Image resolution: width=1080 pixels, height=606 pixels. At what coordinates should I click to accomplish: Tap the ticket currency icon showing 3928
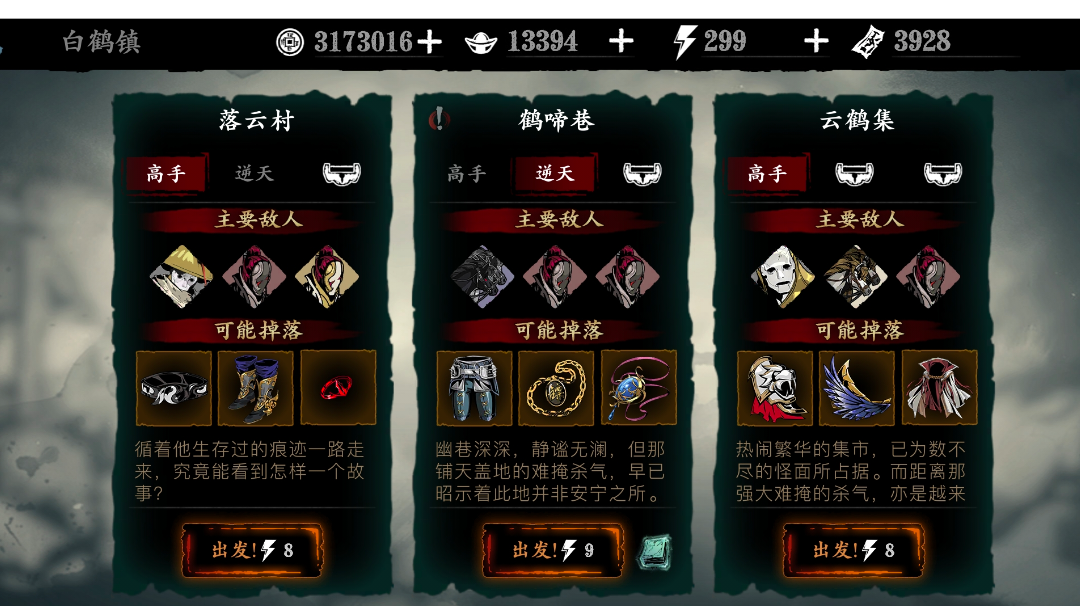click(868, 42)
